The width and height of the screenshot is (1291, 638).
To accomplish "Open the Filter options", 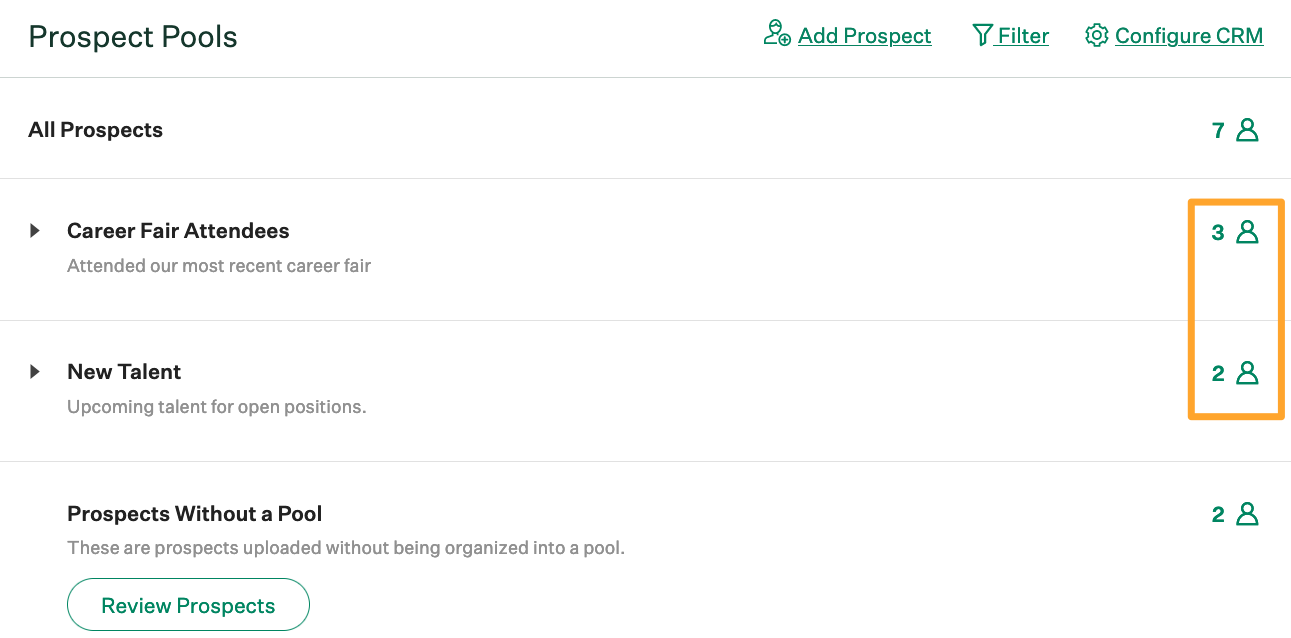I will point(1021,35).
